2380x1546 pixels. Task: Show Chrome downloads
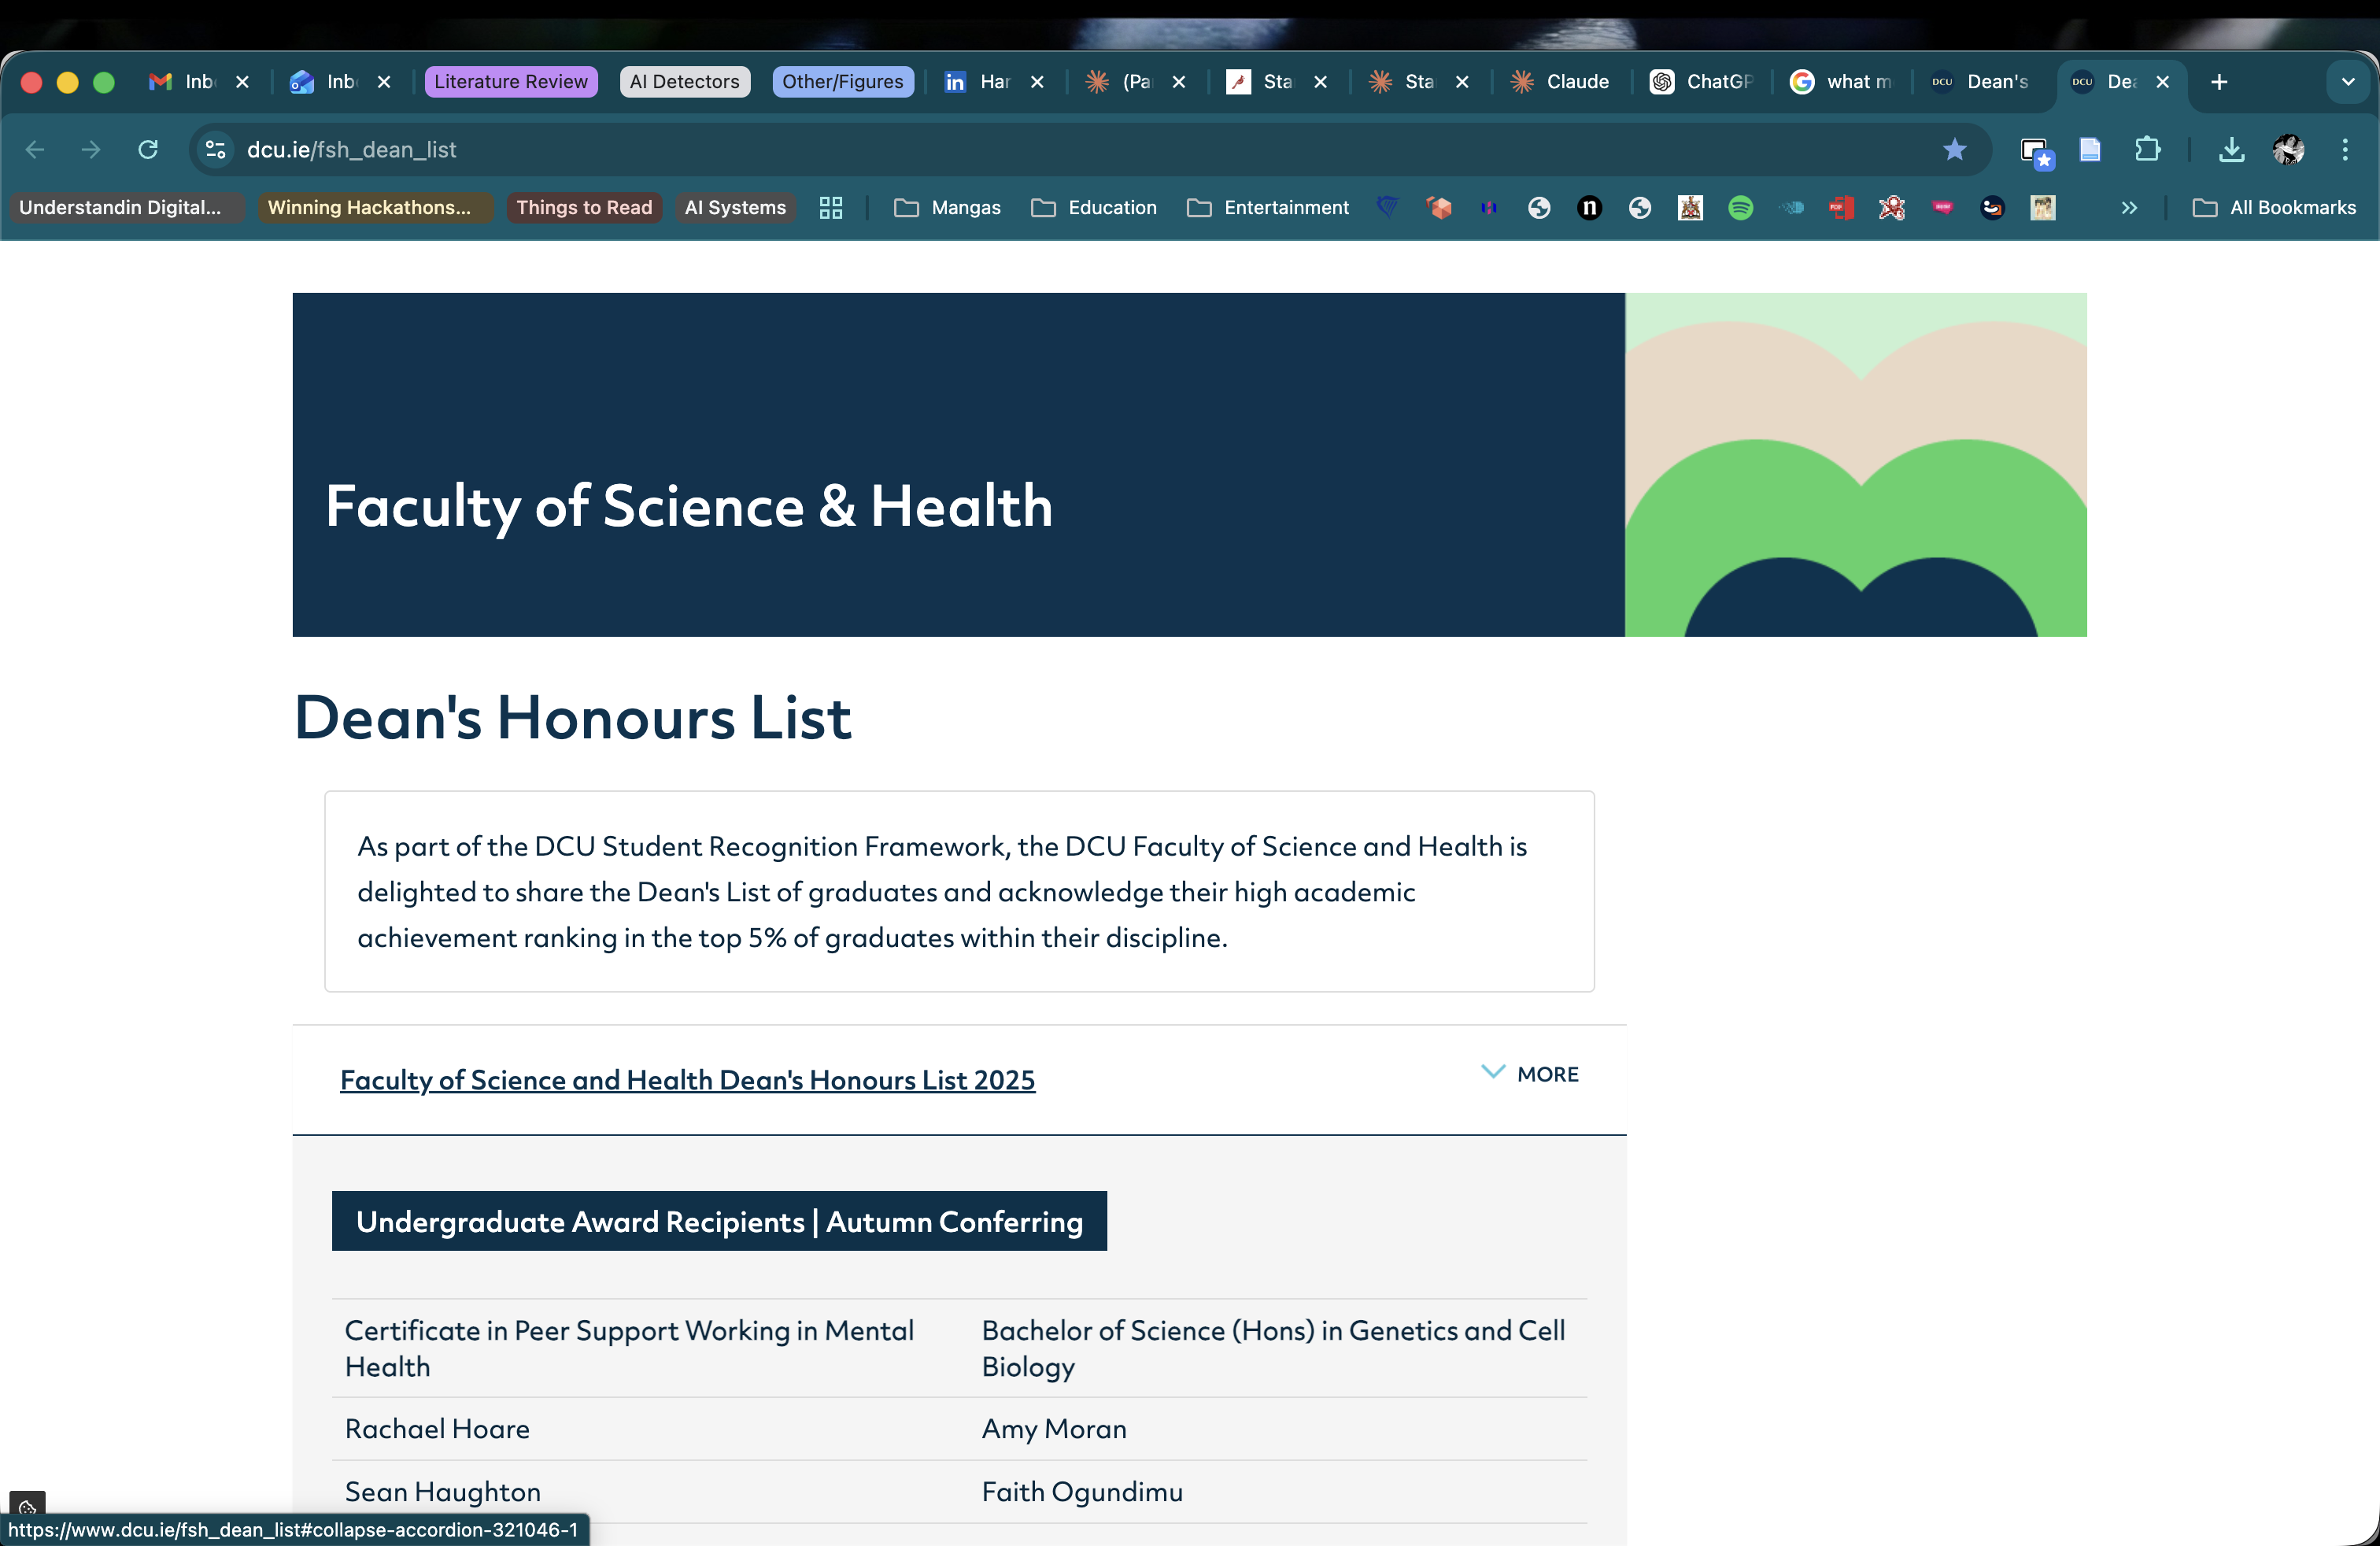tap(2231, 150)
